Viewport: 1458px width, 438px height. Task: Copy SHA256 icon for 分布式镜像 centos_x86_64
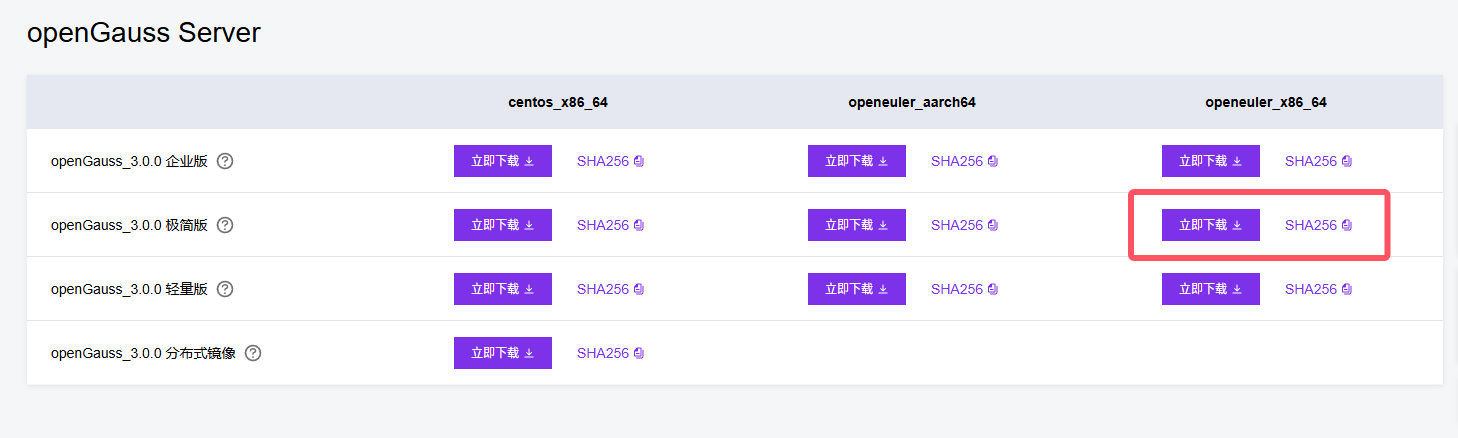639,353
